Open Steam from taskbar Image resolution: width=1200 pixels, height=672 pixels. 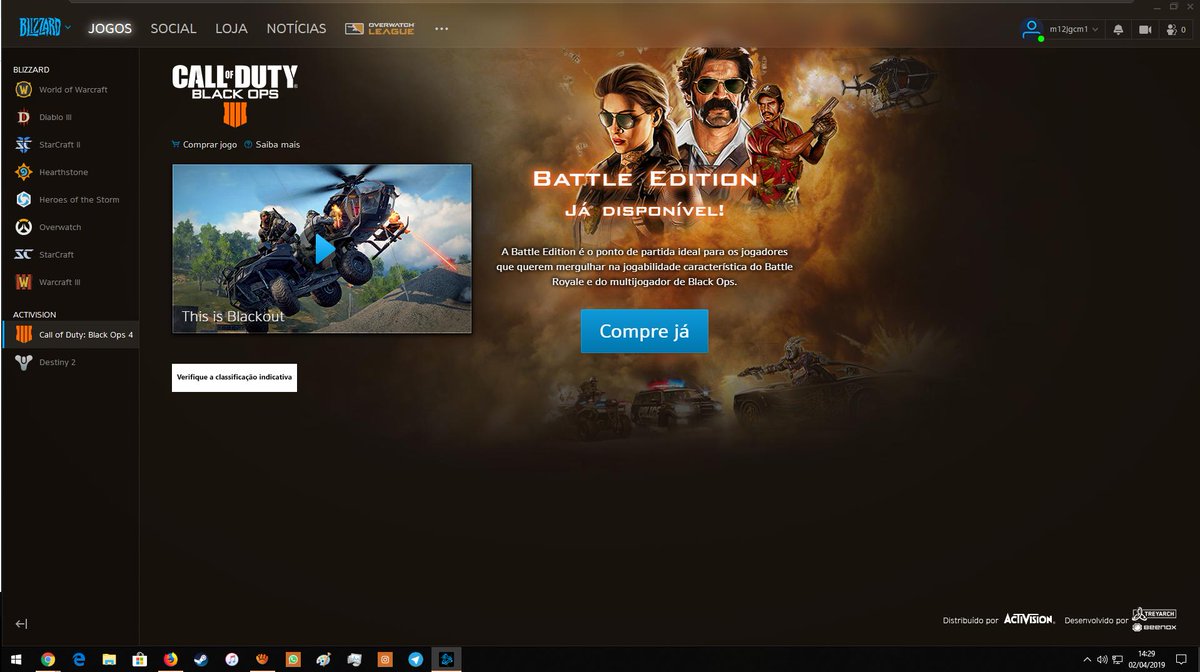[201, 659]
